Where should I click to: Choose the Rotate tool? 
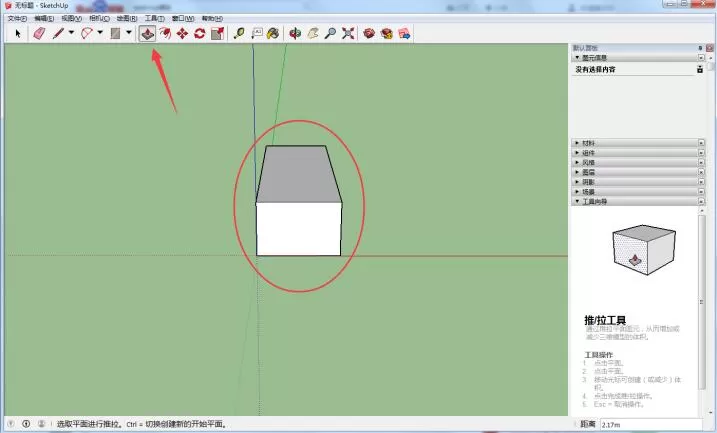click(x=199, y=33)
